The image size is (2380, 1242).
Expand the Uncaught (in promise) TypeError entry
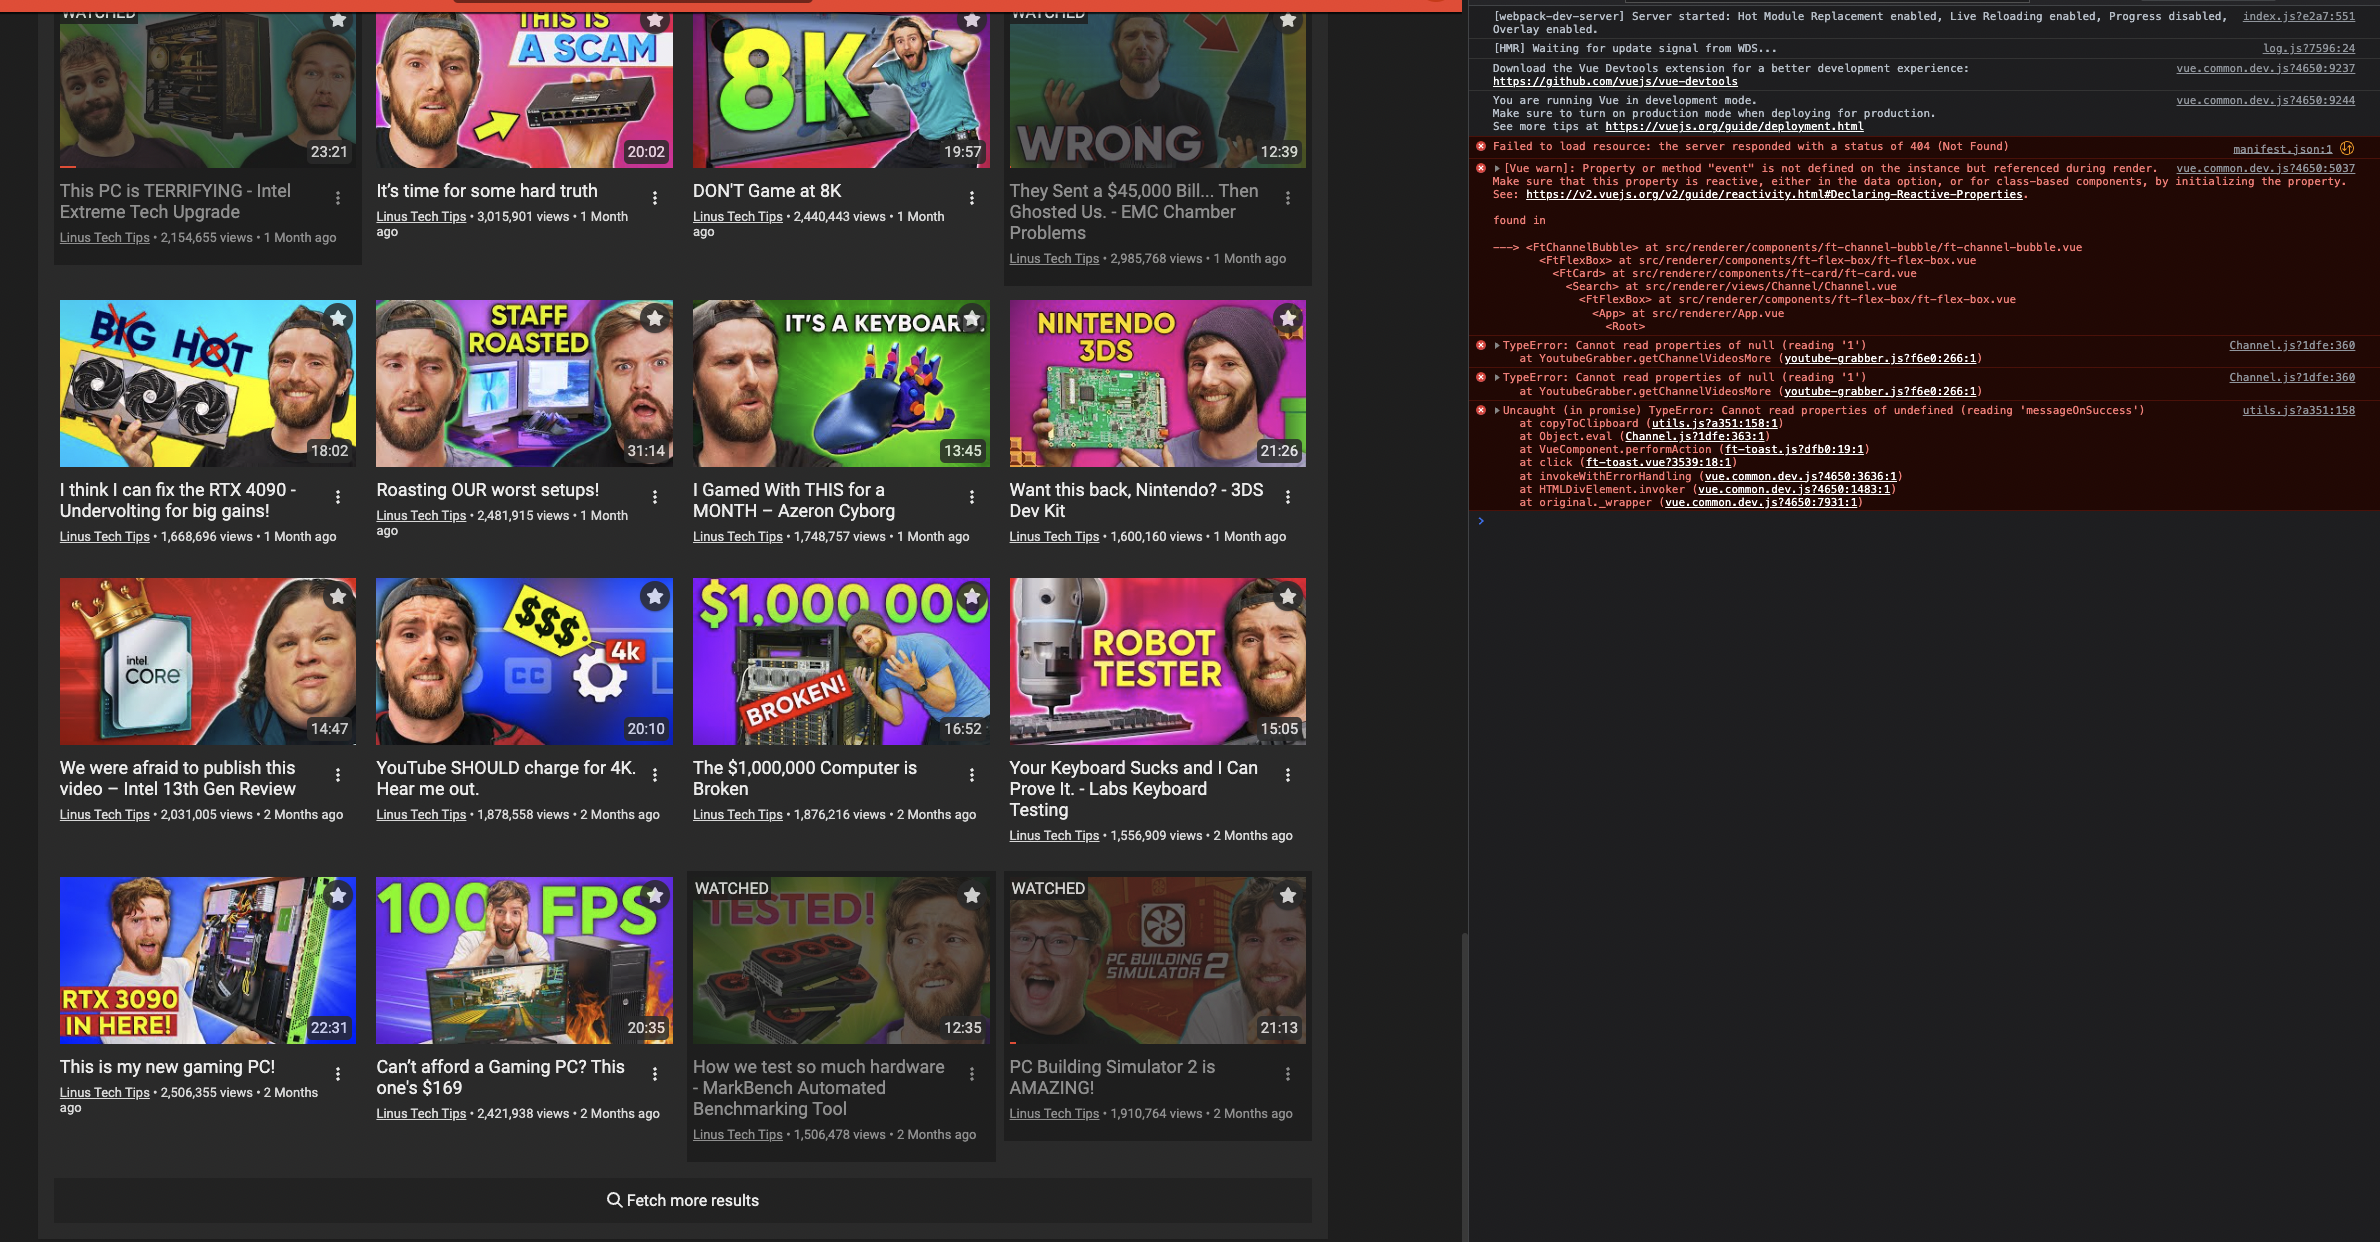1497,411
